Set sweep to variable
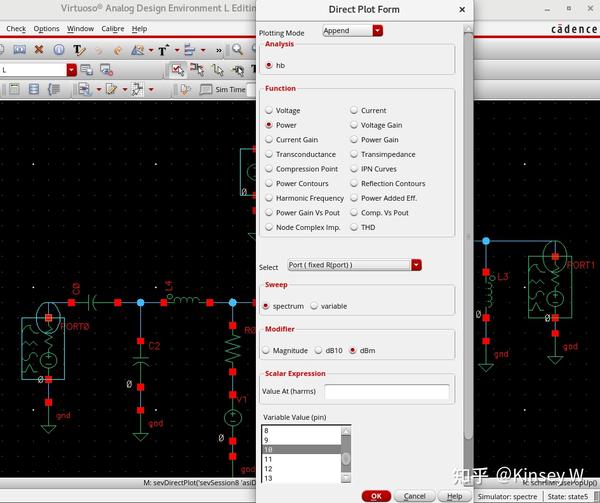This screenshot has width=600, height=503. [314, 306]
